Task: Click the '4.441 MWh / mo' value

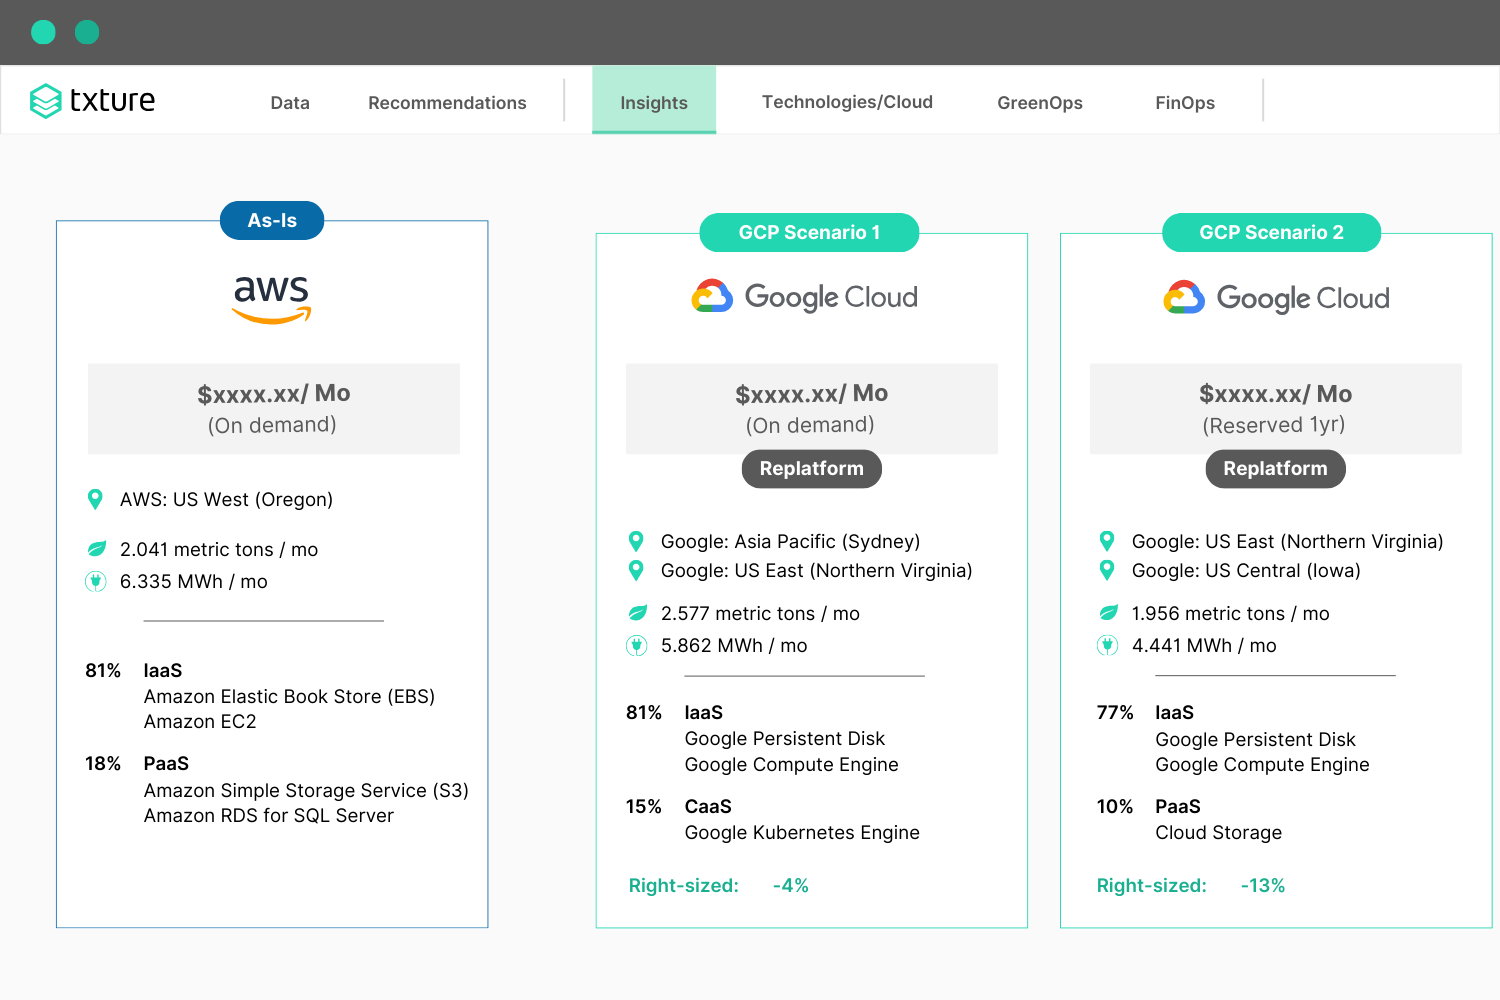Action: pos(1204,645)
